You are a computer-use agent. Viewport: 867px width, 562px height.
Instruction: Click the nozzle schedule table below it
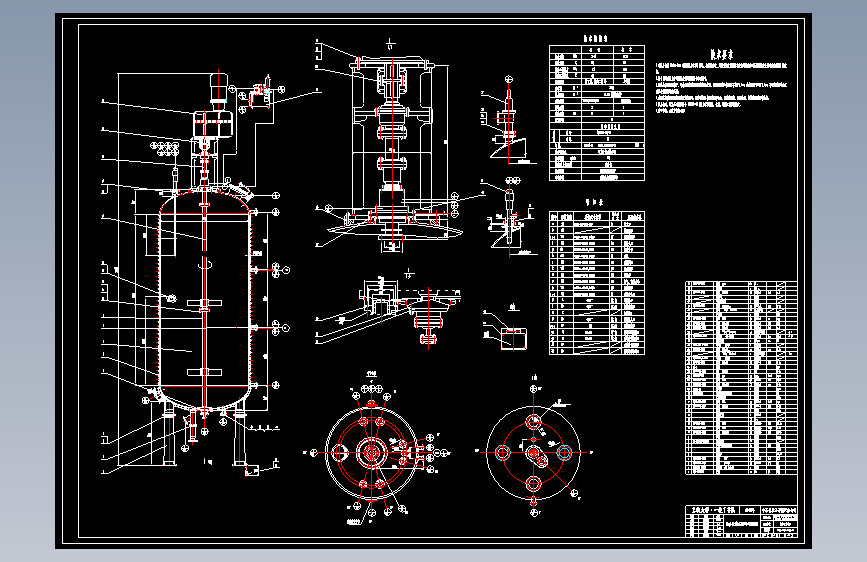pyautogui.click(x=597, y=283)
